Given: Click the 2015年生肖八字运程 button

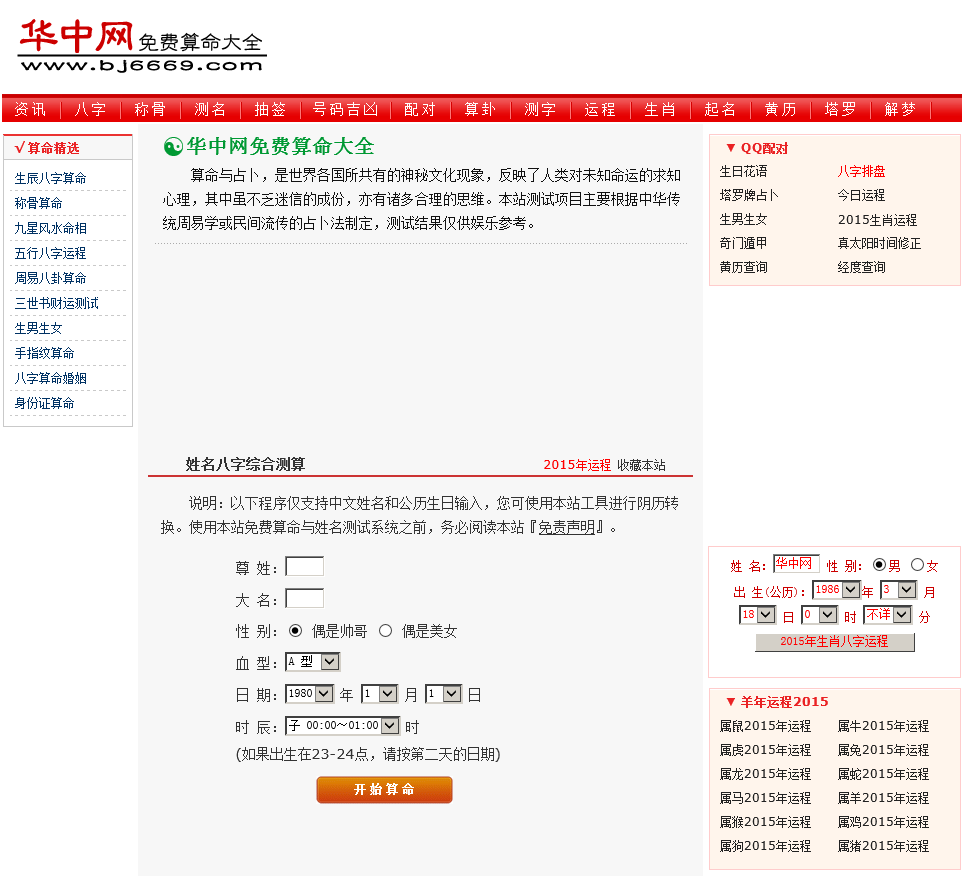Looking at the screenshot, I should coord(834,642).
